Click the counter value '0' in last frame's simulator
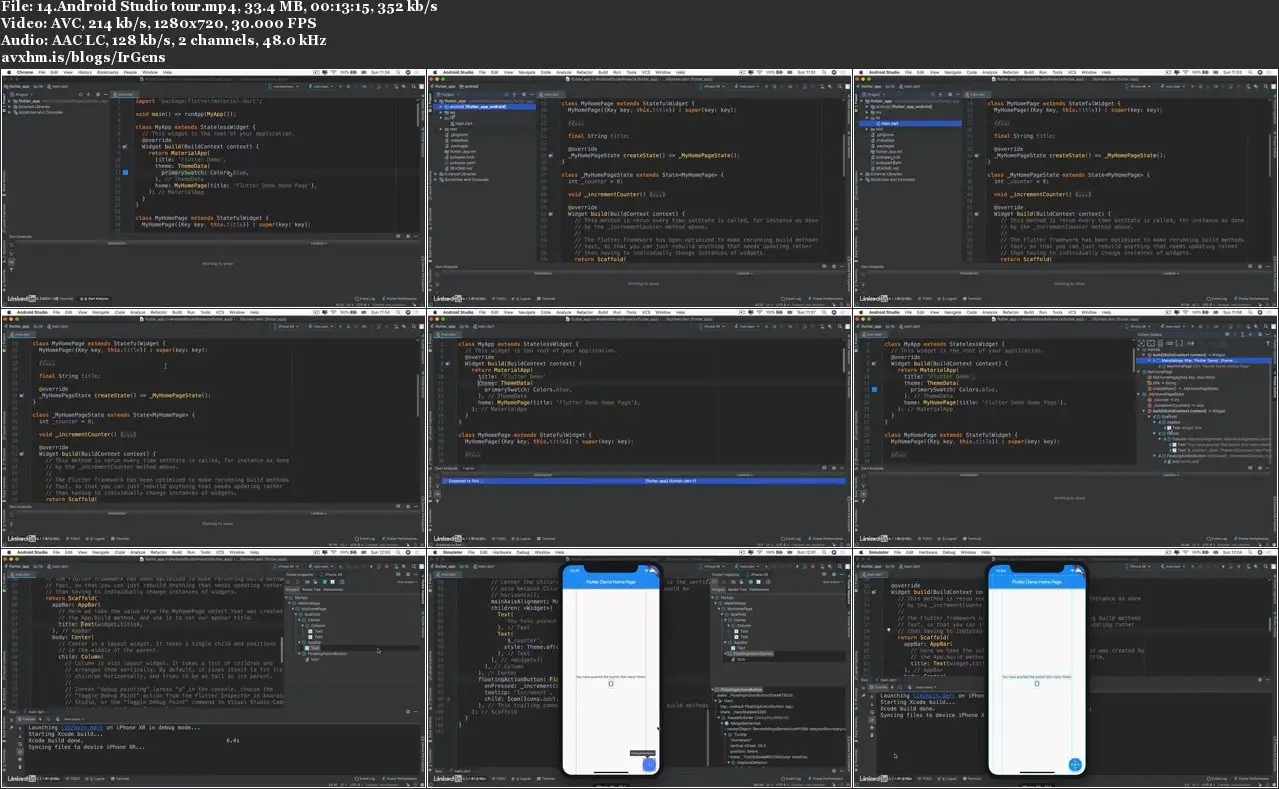 click(1036, 683)
